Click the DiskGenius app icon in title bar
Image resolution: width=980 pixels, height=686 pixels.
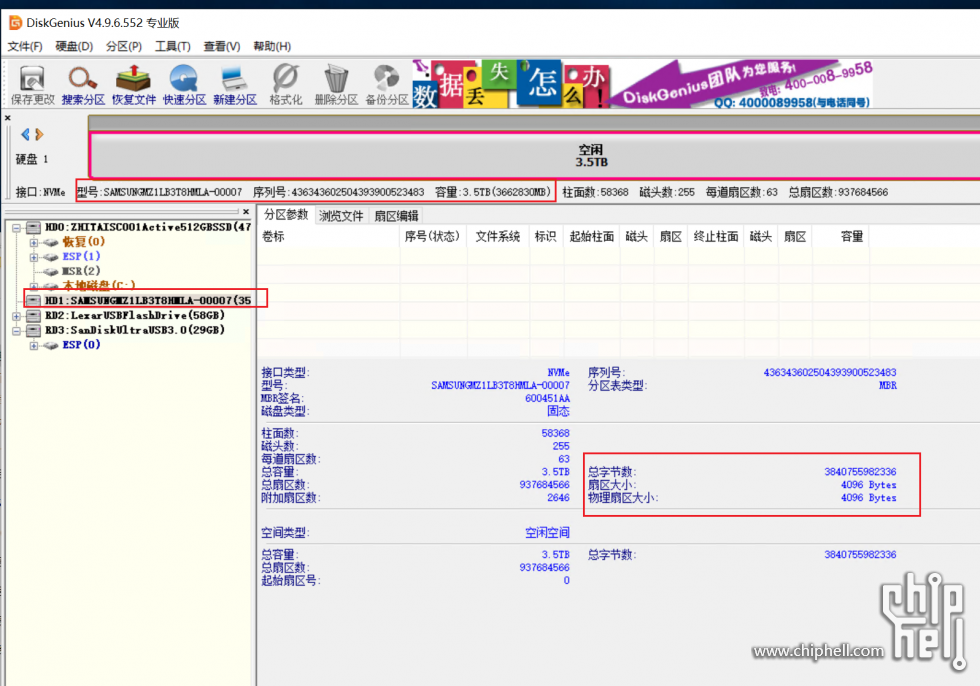pos(15,23)
